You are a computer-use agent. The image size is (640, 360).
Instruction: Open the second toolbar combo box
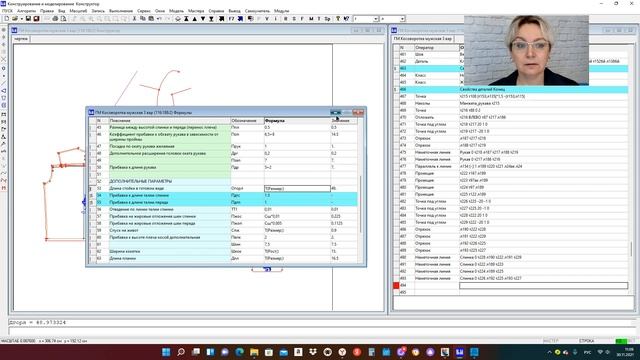point(402,19)
